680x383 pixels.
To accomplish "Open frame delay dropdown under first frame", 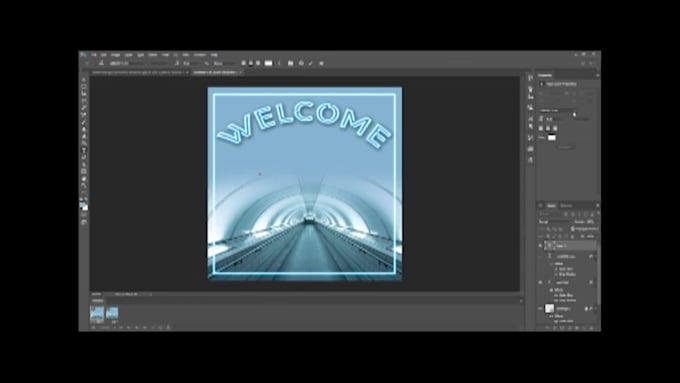I will (x=98, y=322).
